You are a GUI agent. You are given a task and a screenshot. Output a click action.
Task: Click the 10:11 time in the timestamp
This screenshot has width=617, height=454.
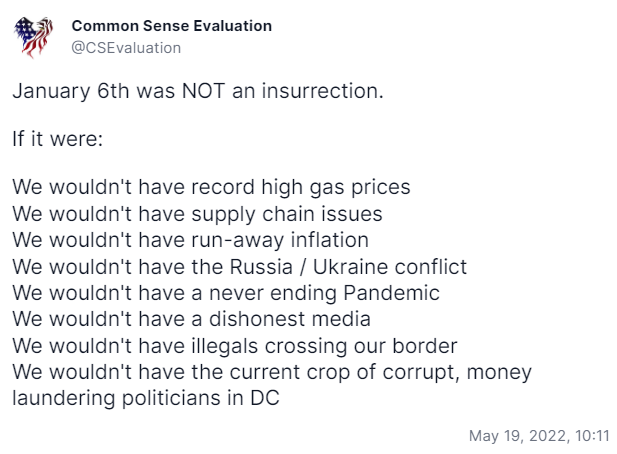592,436
